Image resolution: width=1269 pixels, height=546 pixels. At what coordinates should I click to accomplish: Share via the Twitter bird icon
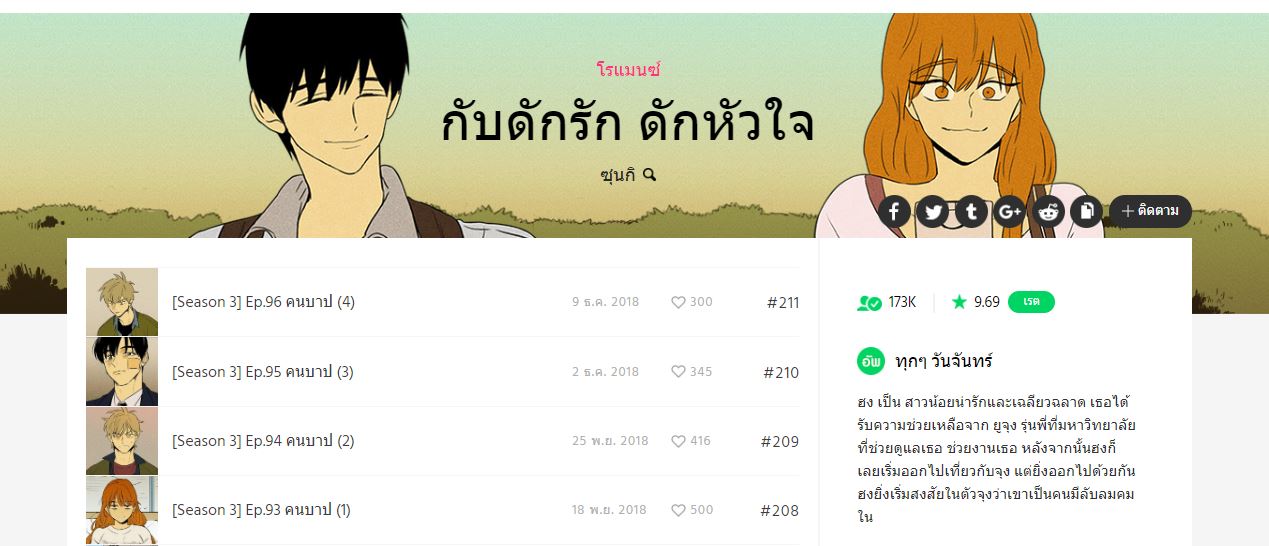click(932, 211)
